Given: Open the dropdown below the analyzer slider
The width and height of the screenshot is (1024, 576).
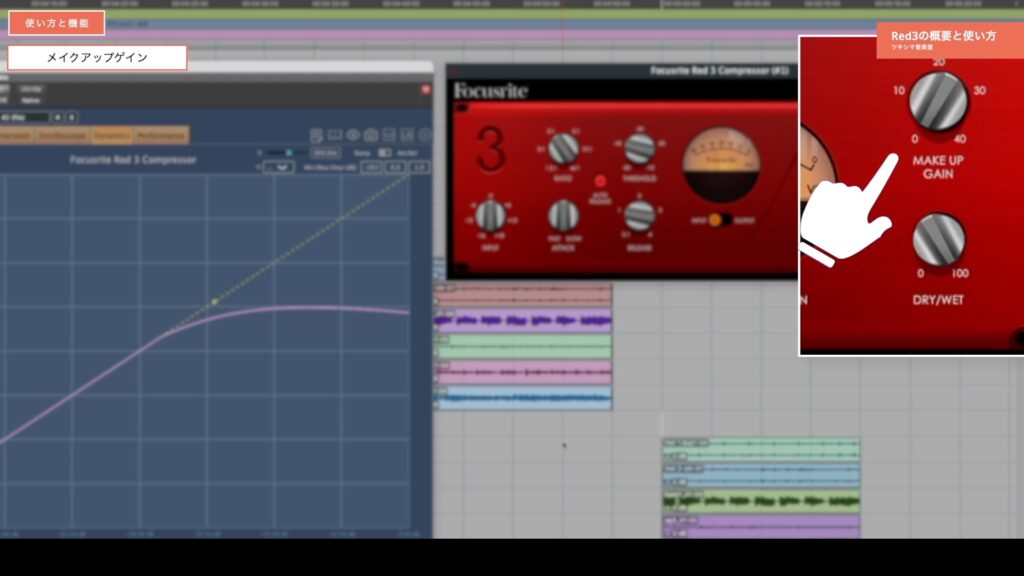Looking at the screenshot, I should click(x=279, y=167).
